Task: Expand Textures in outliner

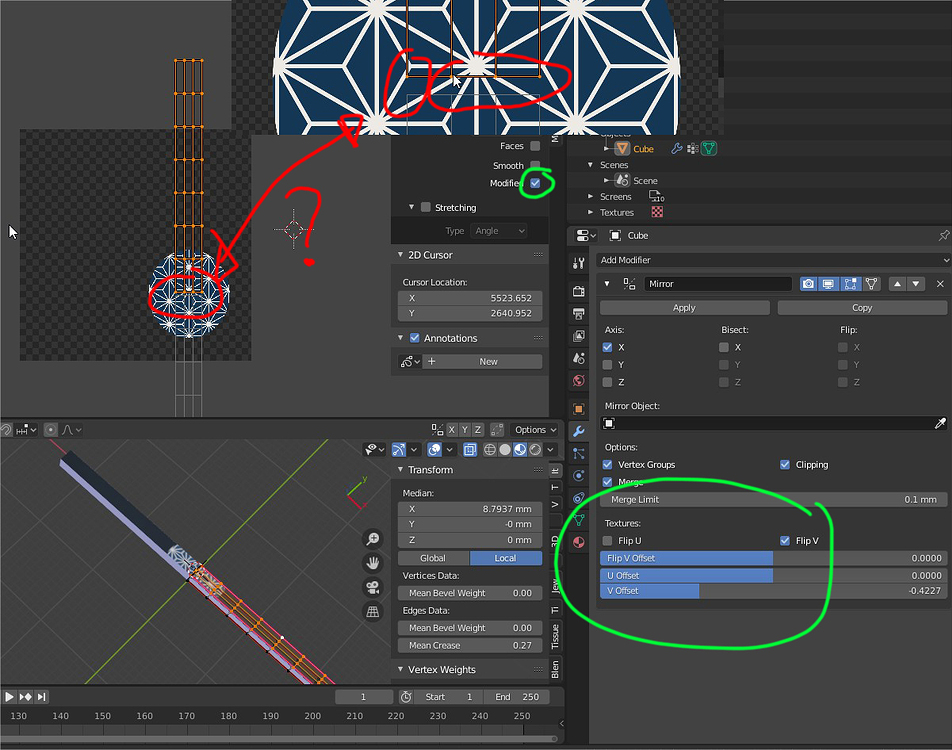Action: (590, 213)
